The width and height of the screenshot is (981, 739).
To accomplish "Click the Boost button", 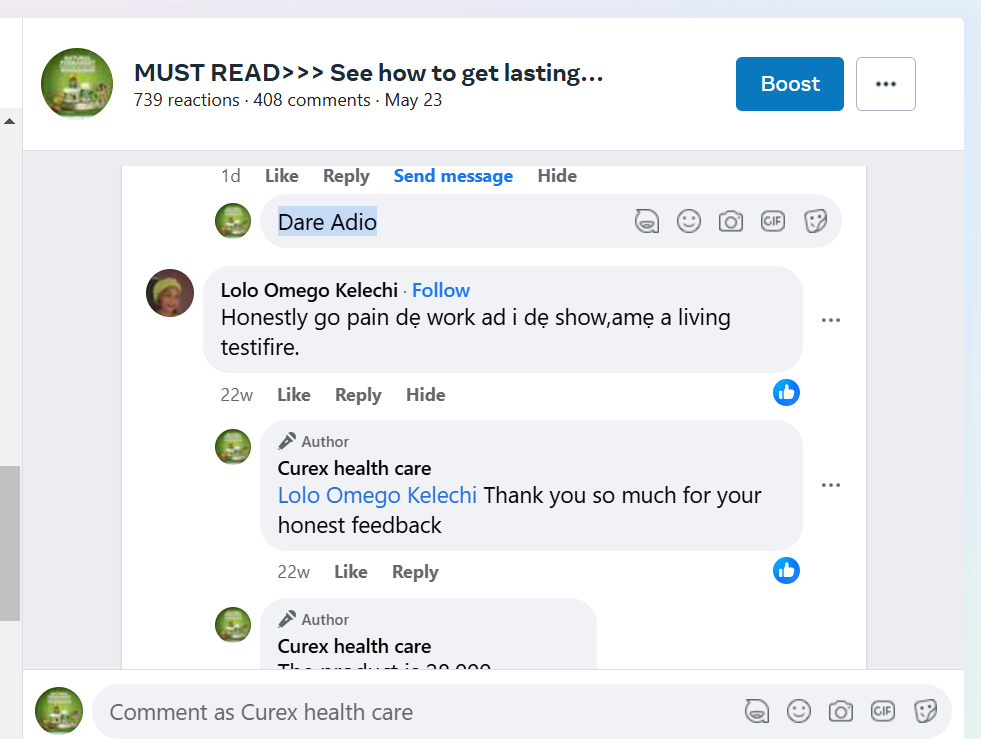I will click(x=790, y=84).
